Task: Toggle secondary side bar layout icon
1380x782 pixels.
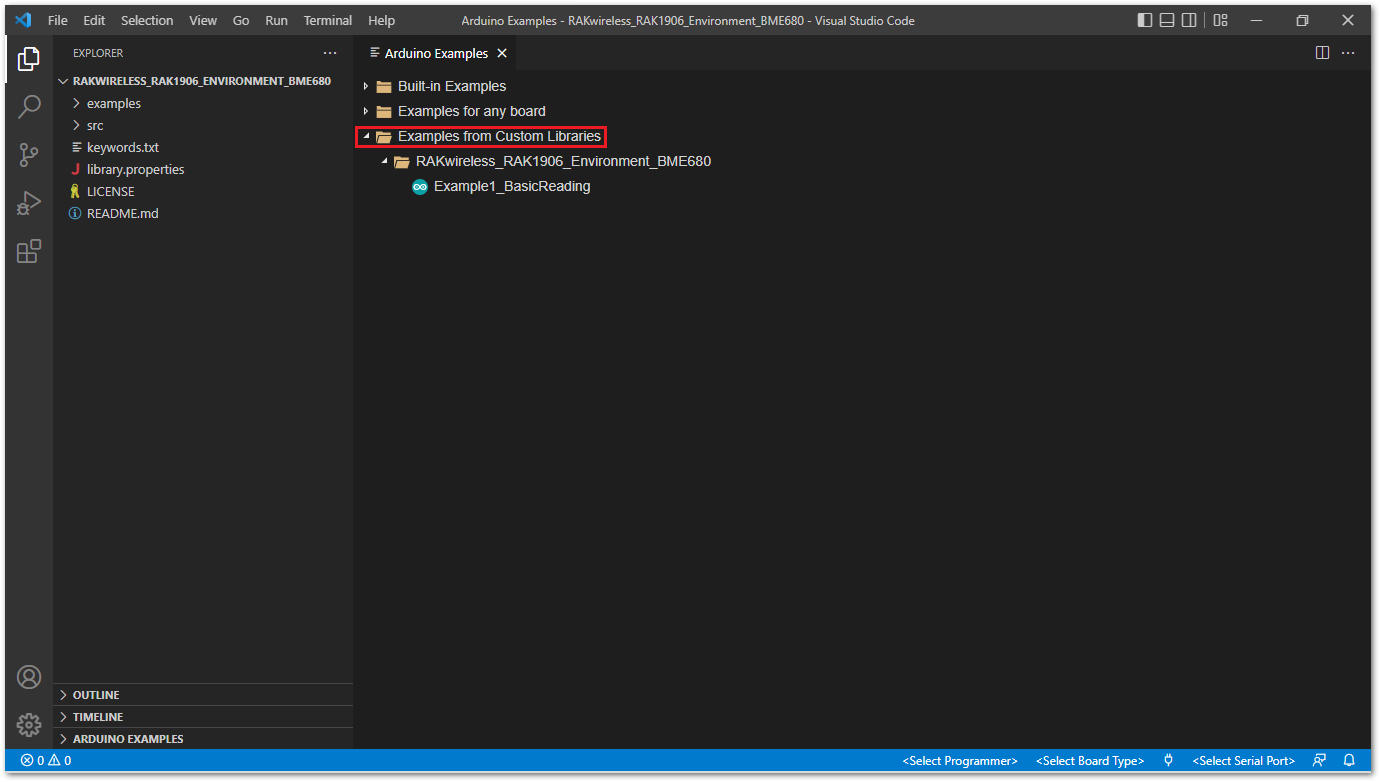Action: [x=1189, y=20]
